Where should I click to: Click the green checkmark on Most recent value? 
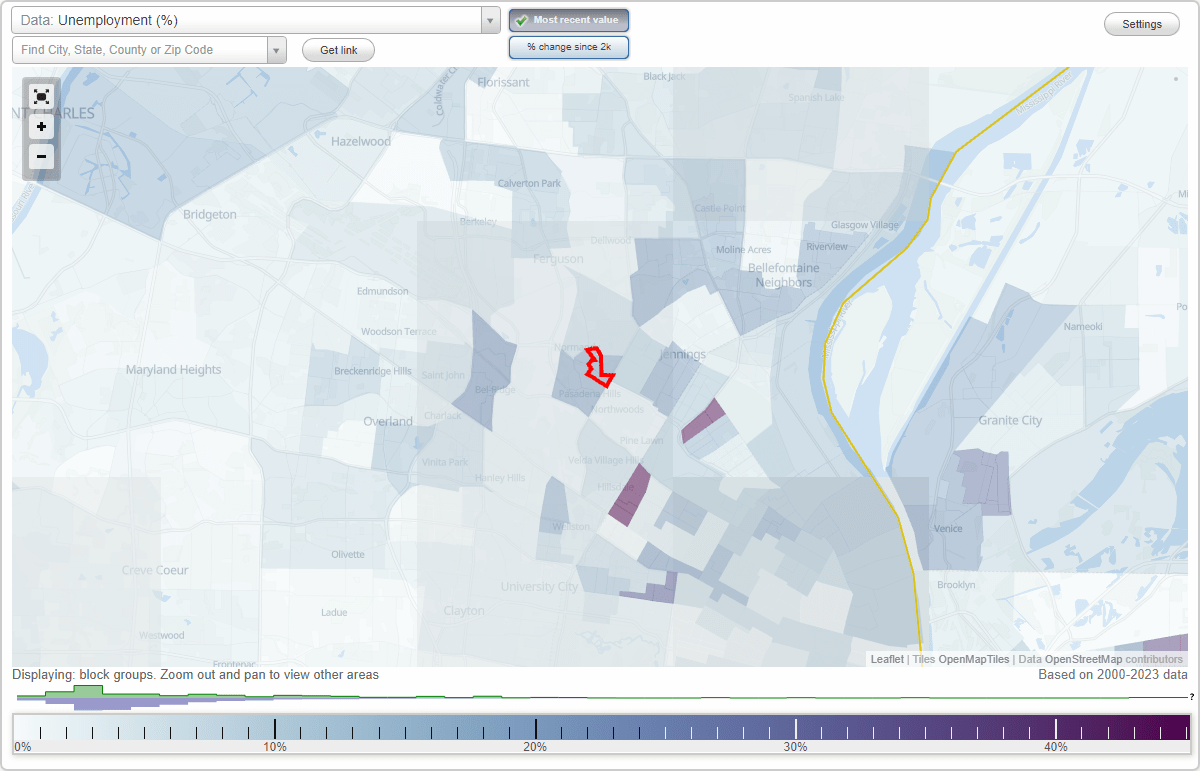[523, 19]
